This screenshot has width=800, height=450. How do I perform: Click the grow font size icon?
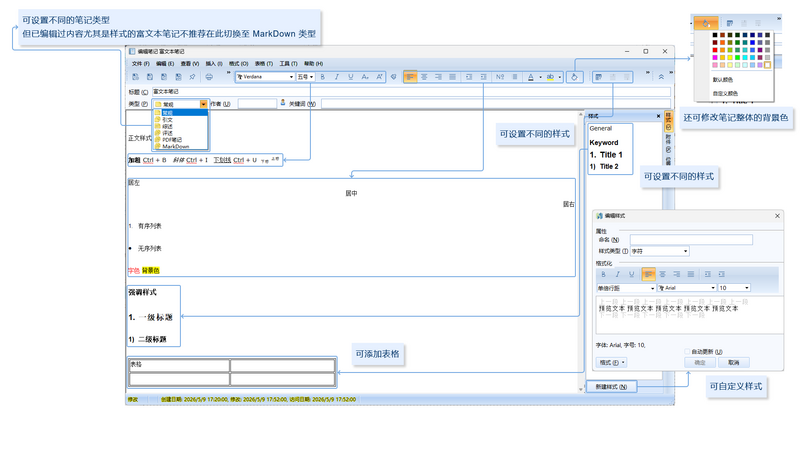tap(379, 77)
